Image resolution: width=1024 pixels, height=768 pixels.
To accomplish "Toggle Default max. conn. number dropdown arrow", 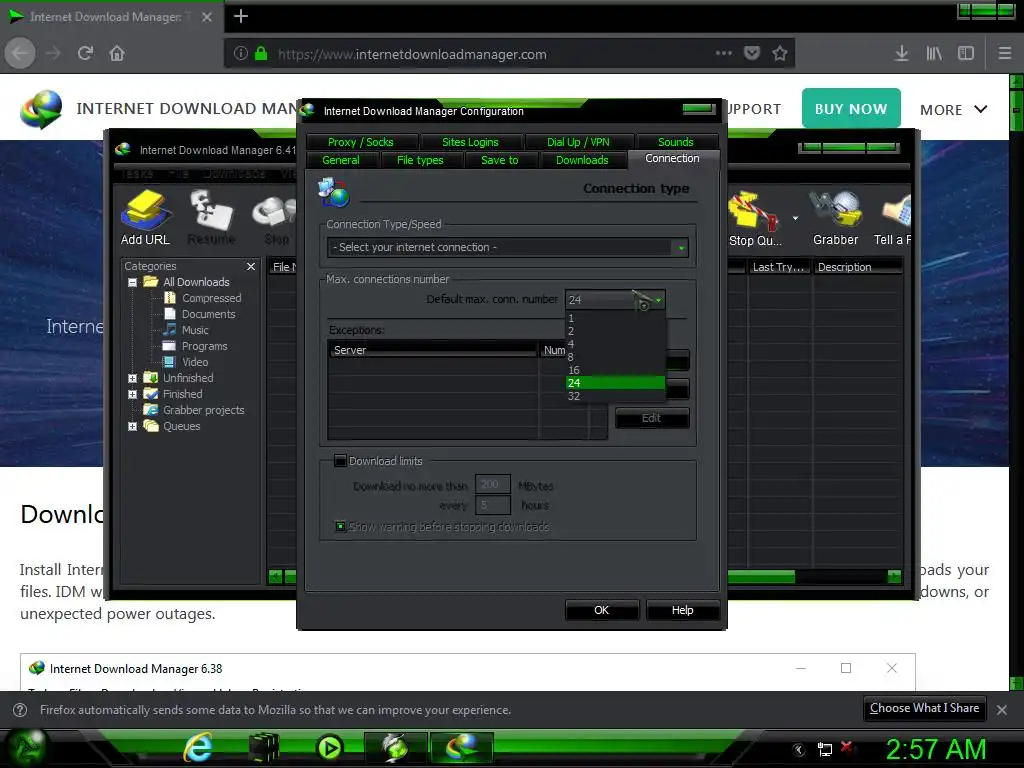I will 658,300.
